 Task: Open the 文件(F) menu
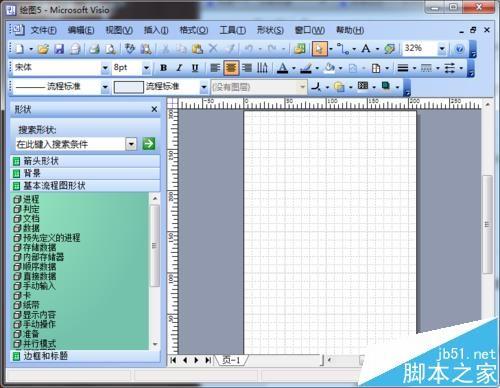tap(43, 30)
